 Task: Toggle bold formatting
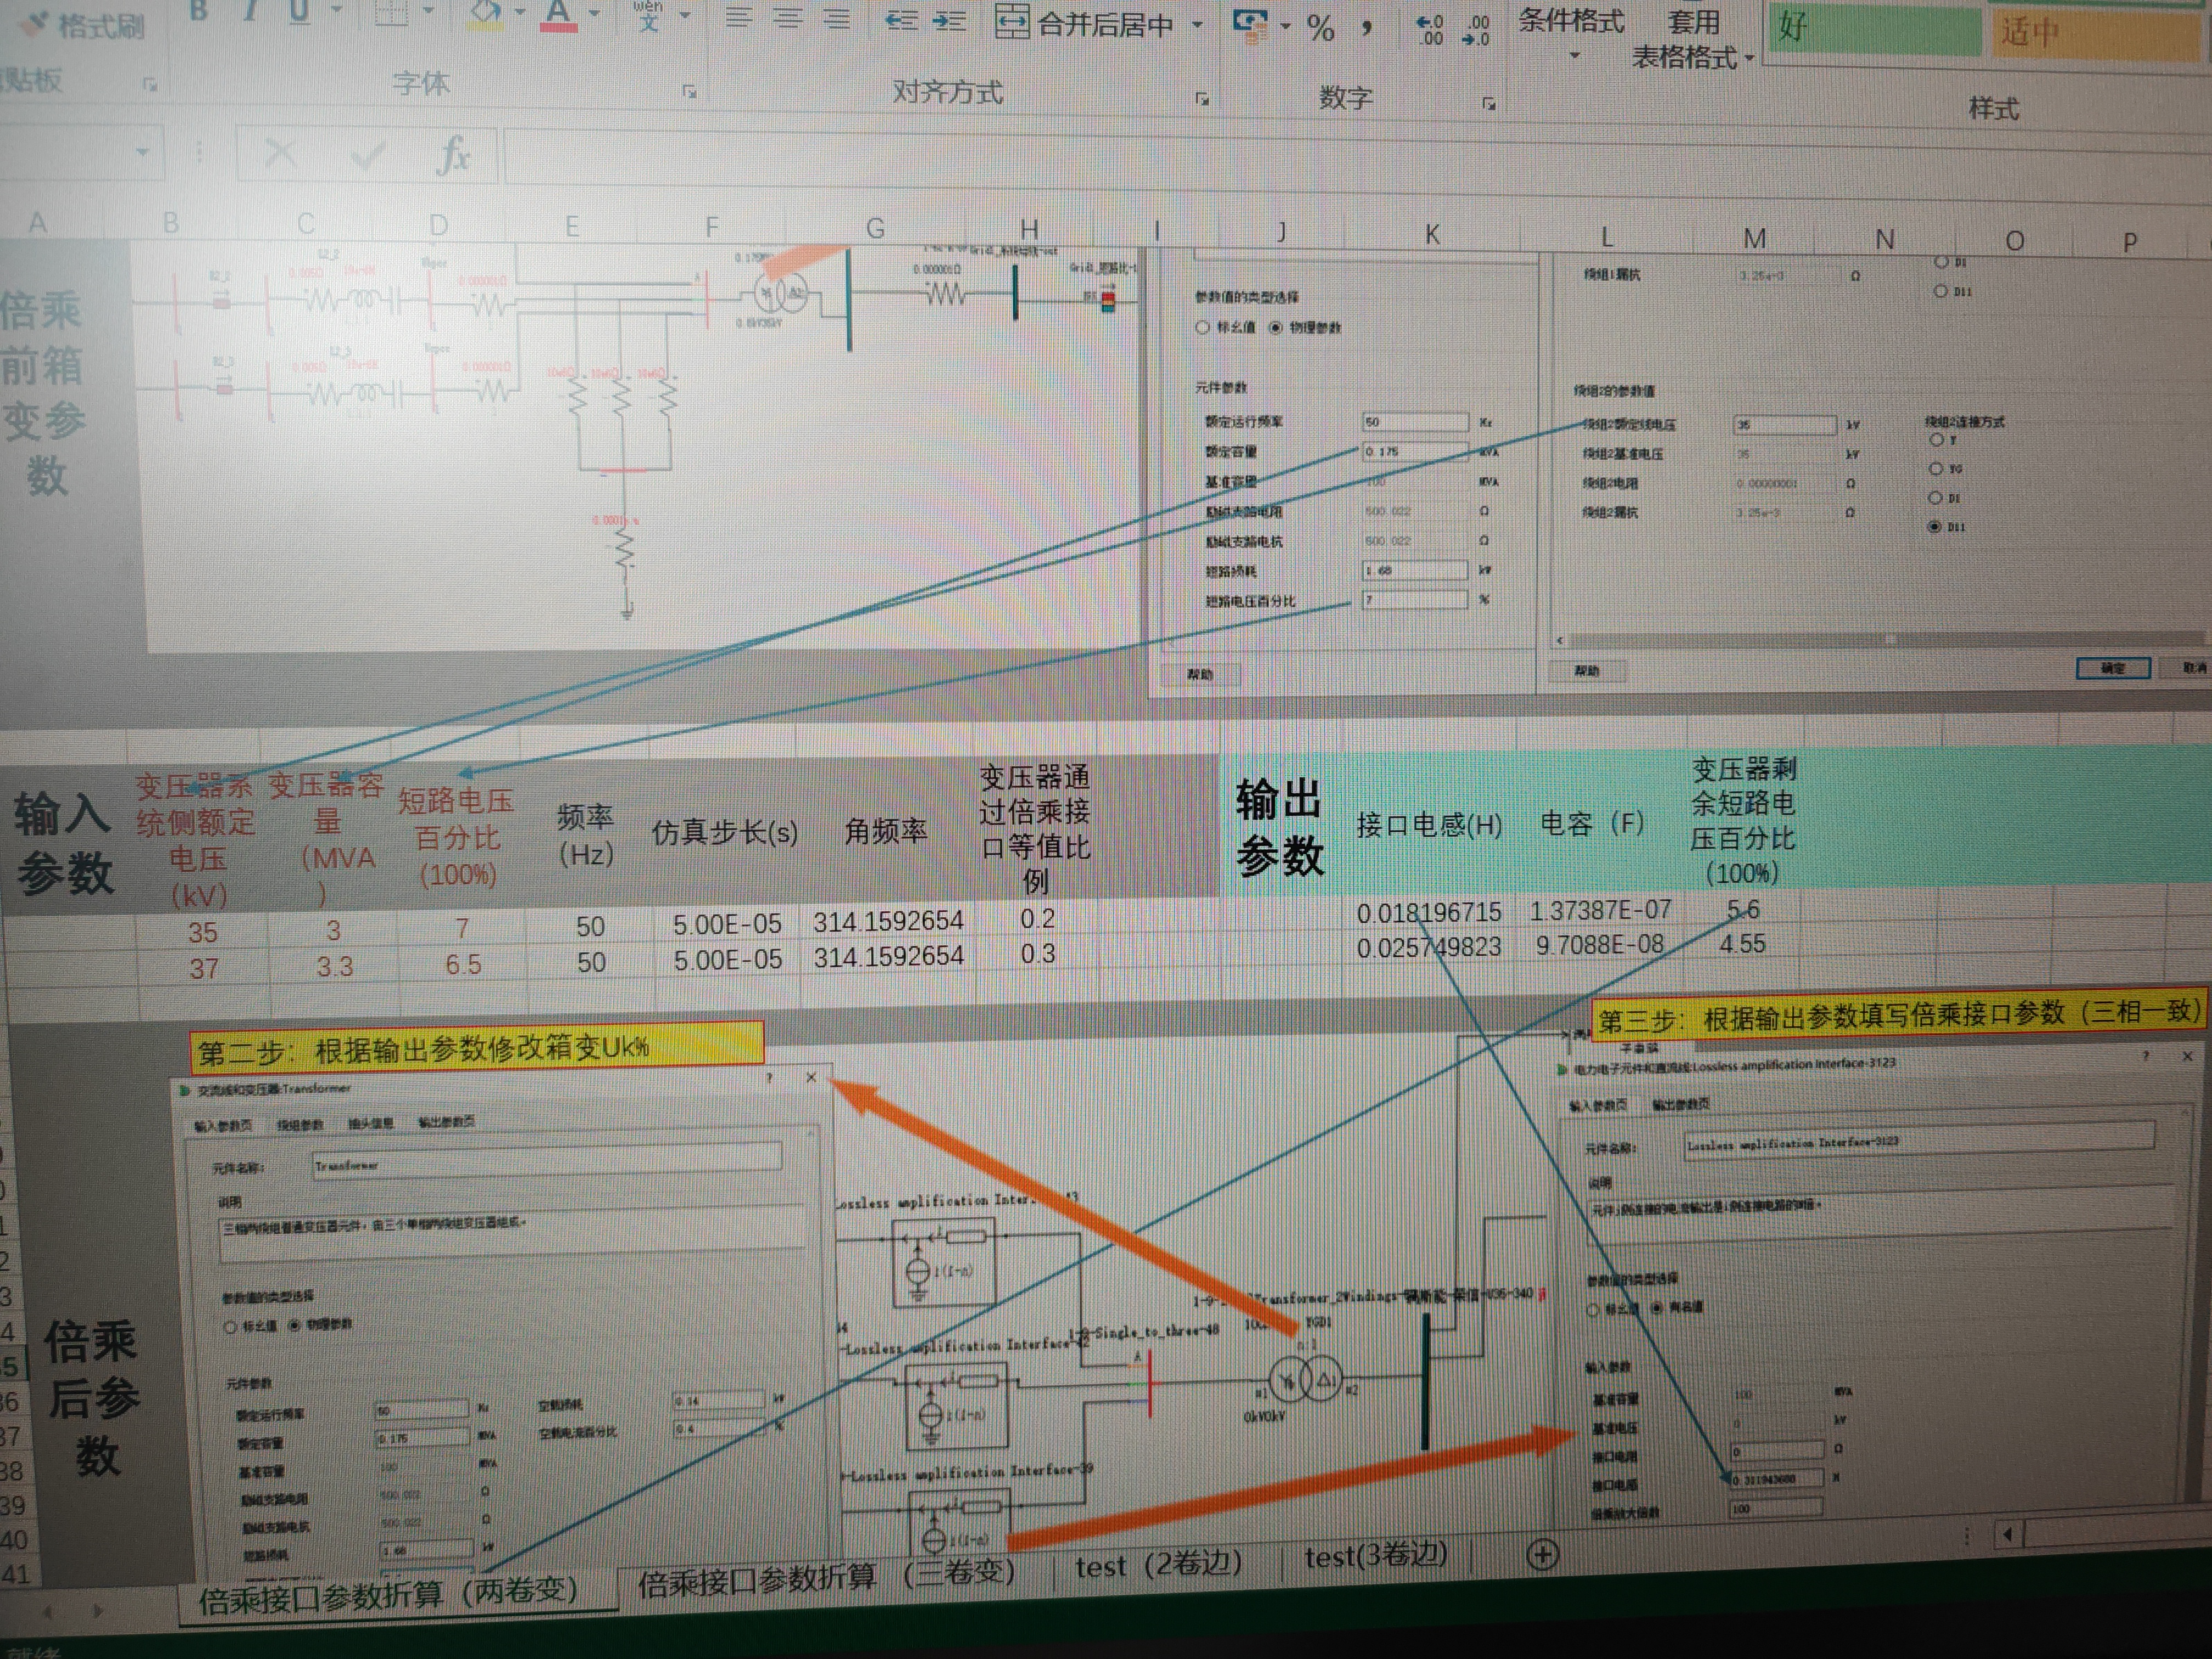point(199,12)
